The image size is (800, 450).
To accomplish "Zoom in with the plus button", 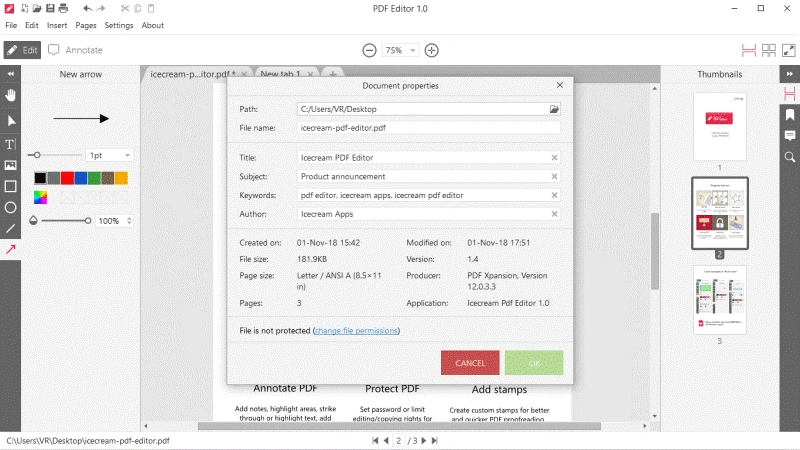I will 432,50.
